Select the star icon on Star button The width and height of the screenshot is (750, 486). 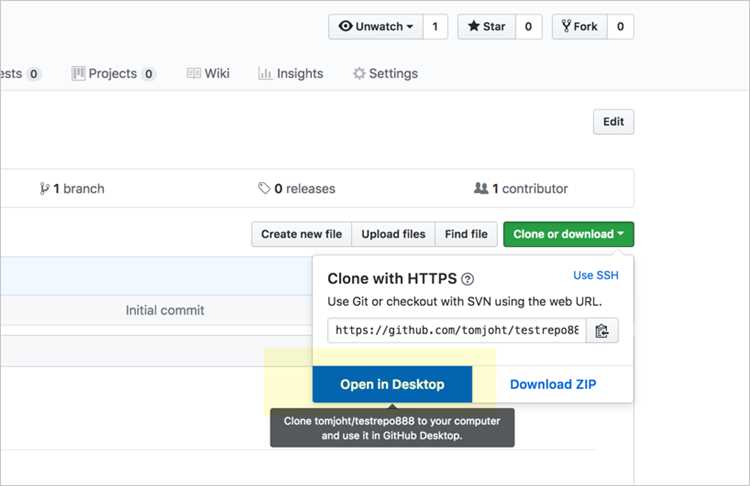pos(474,26)
